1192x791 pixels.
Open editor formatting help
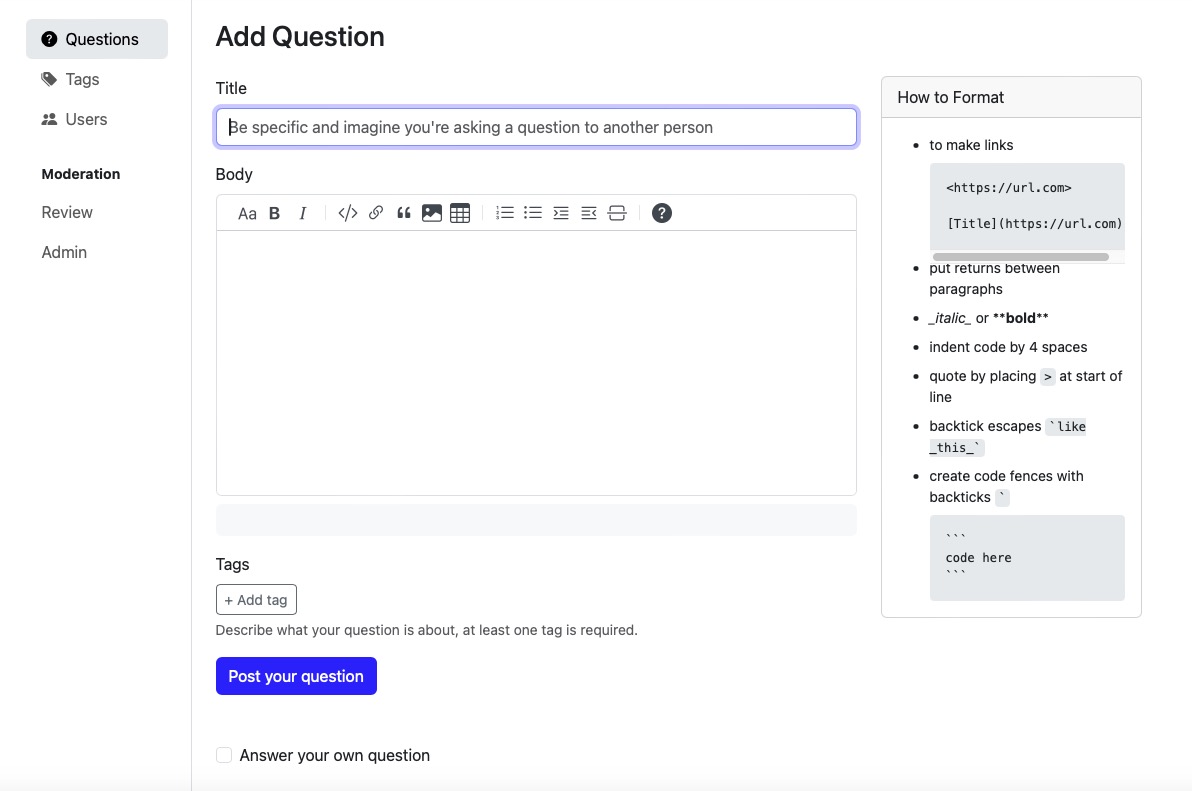pyautogui.click(x=662, y=212)
